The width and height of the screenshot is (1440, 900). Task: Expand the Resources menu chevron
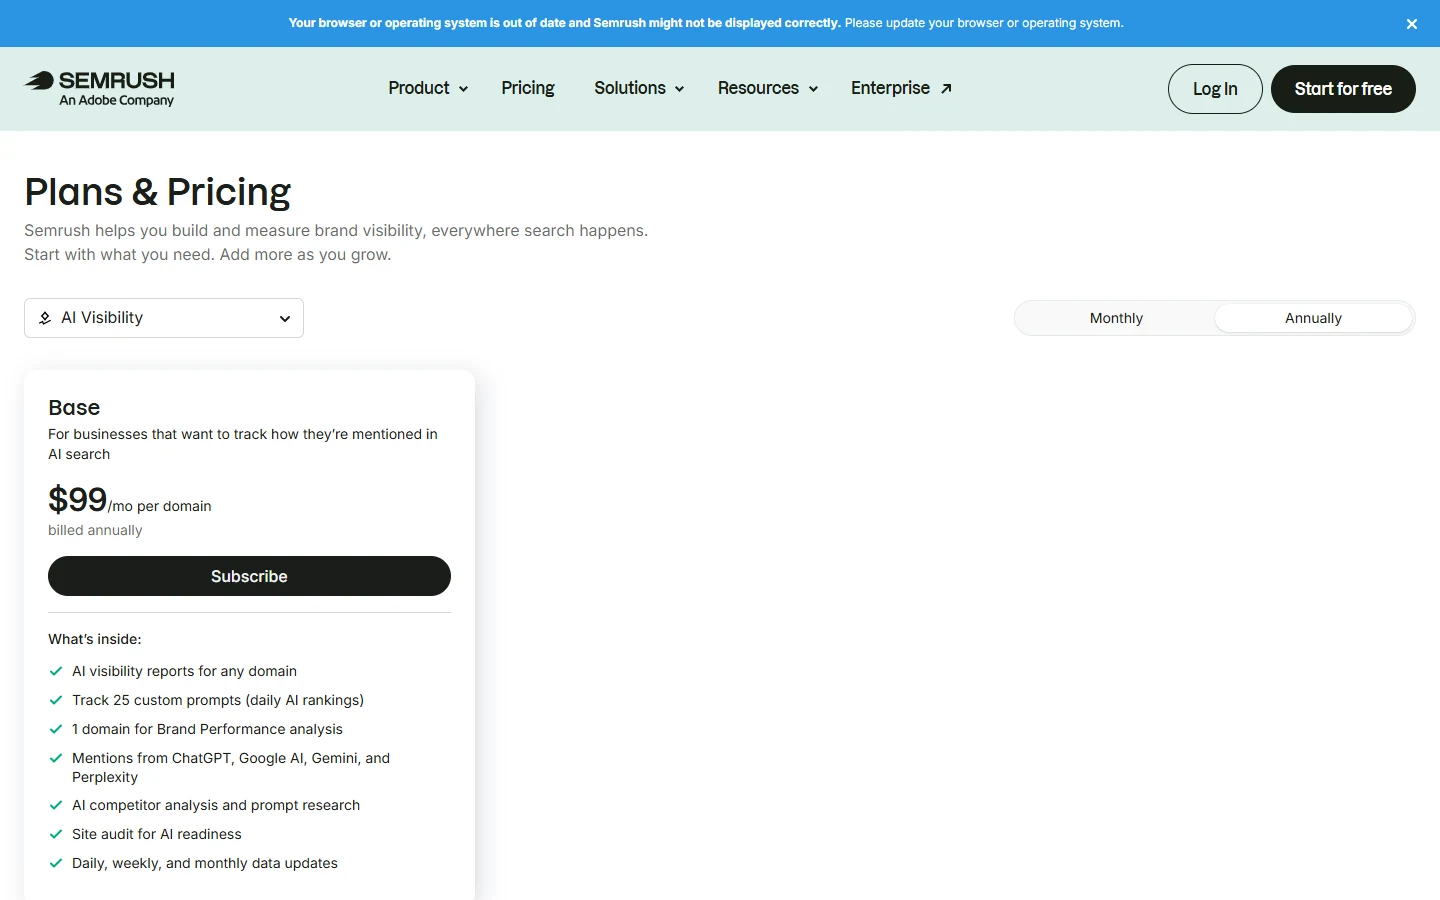[x=813, y=89]
